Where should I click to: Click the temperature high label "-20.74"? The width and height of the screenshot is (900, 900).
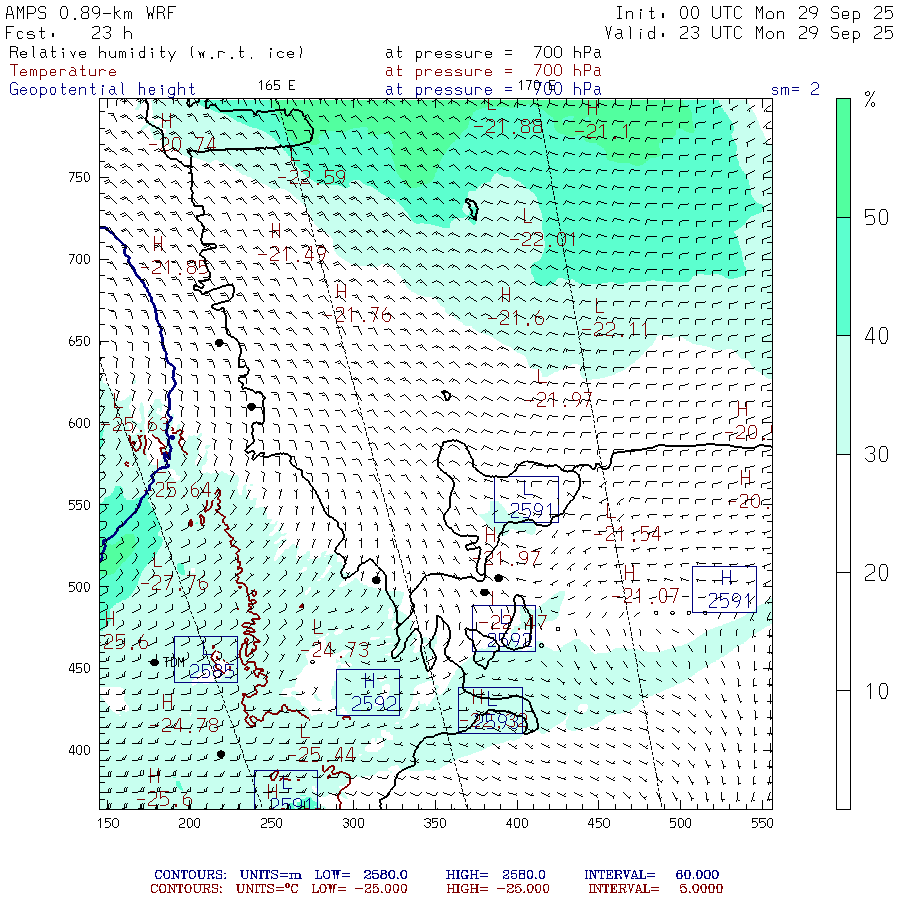(183, 144)
